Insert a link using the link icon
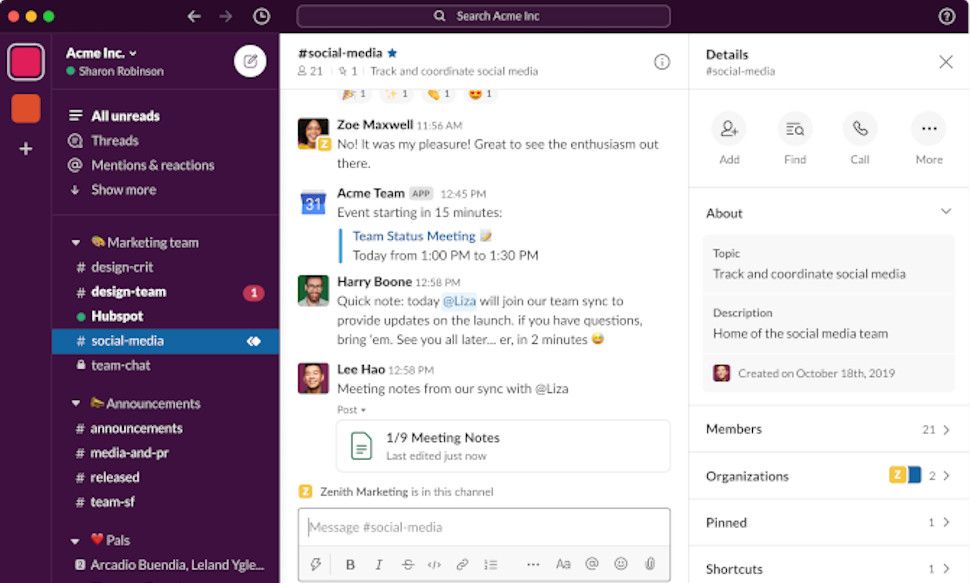The width and height of the screenshot is (970, 583). (462, 564)
